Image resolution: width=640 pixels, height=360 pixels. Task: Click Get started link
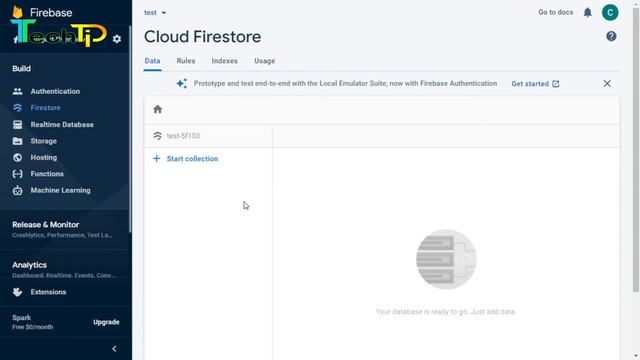[x=530, y=84]
